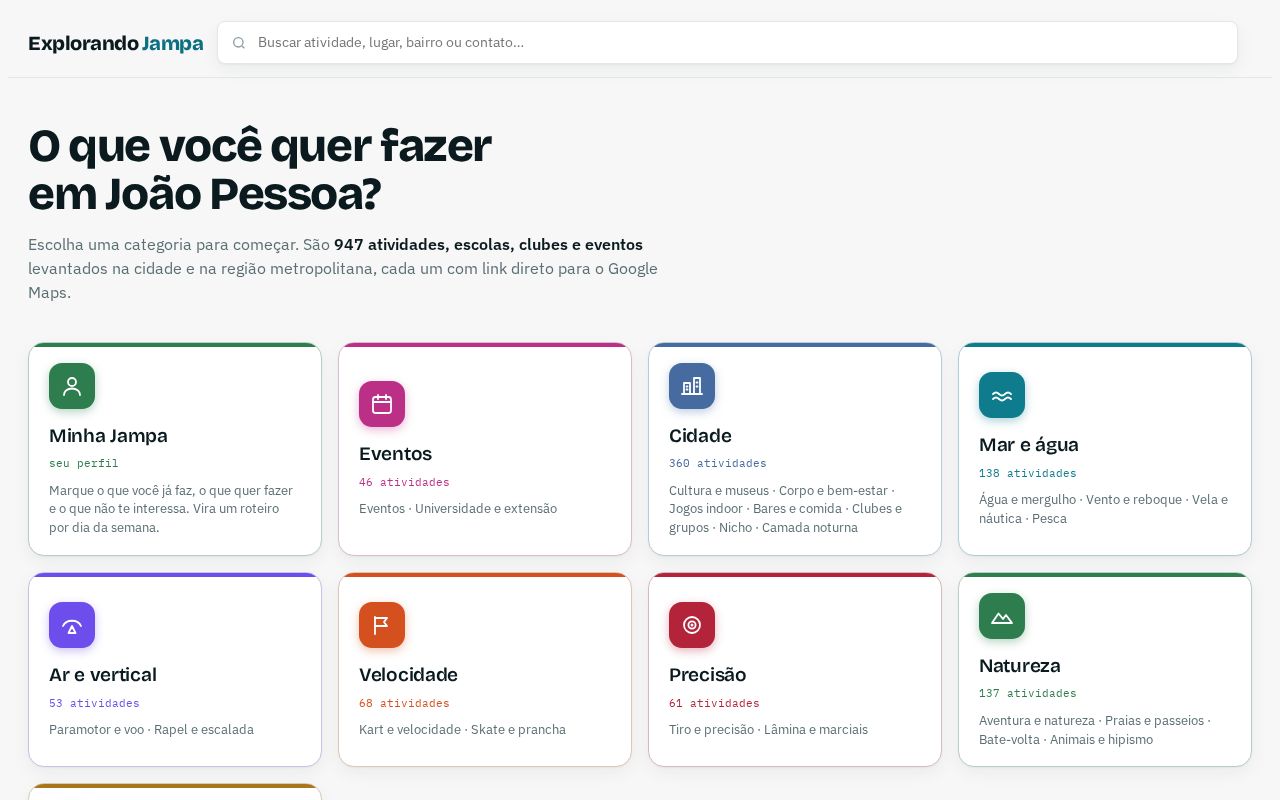
Task: Focus the activity search field
Action: (x=728, y=43)
